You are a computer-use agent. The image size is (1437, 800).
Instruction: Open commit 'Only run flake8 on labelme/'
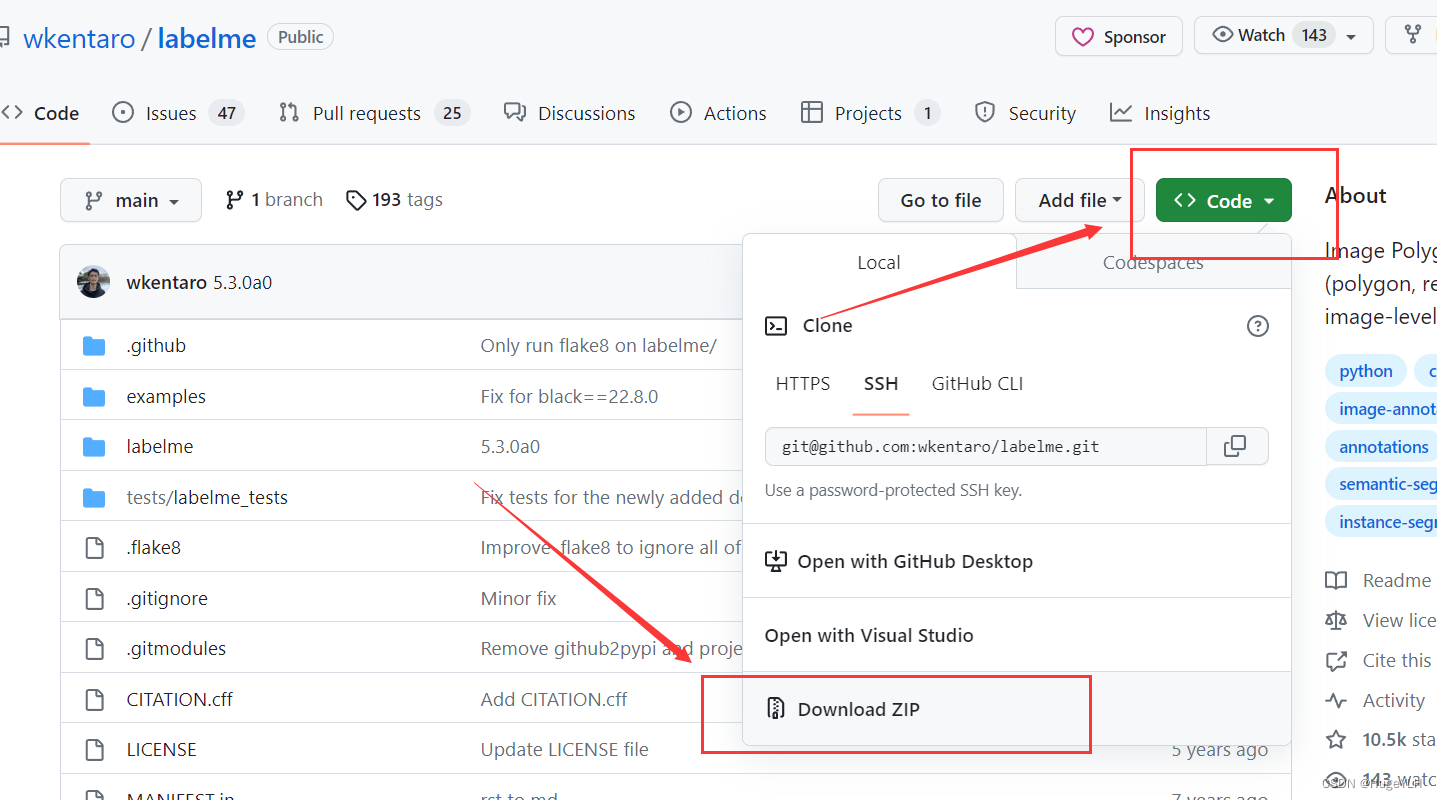tap(599, 346)
